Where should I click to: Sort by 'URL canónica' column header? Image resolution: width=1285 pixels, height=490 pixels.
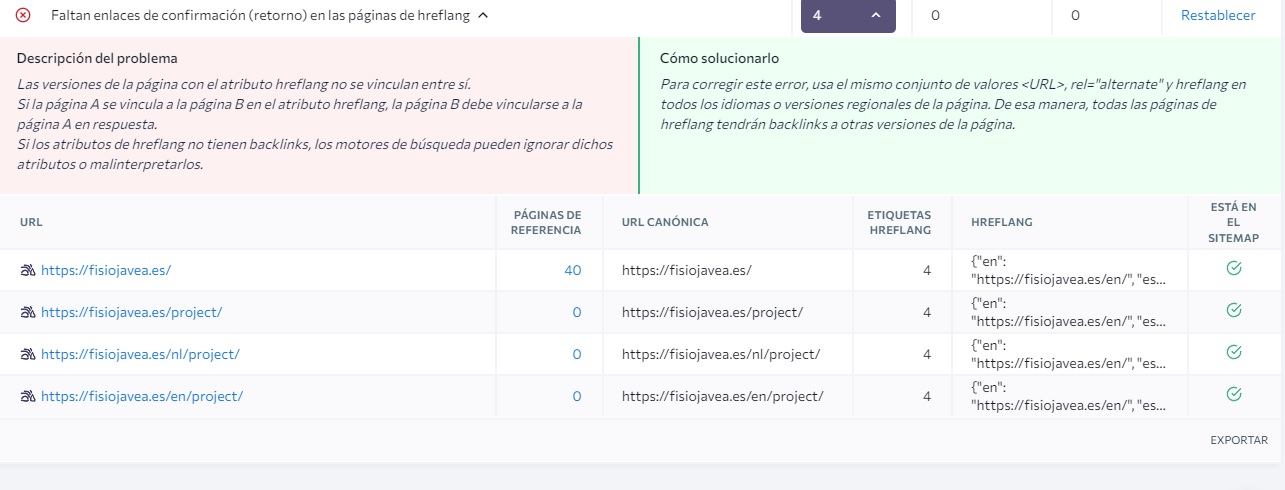coord(664,222)
